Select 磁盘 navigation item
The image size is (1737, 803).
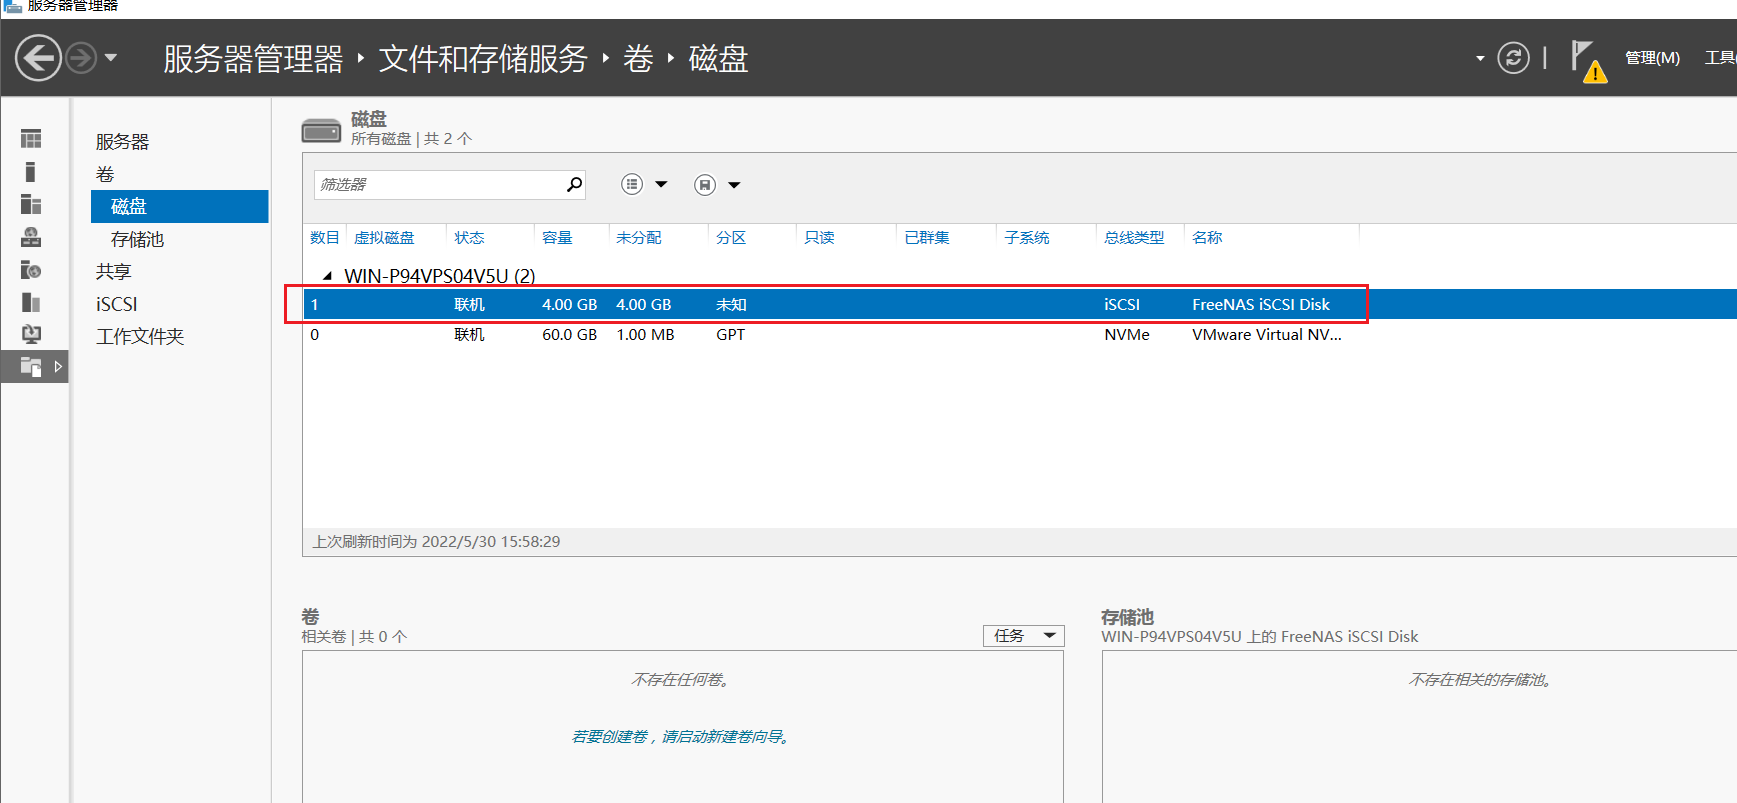coord(180,206)
